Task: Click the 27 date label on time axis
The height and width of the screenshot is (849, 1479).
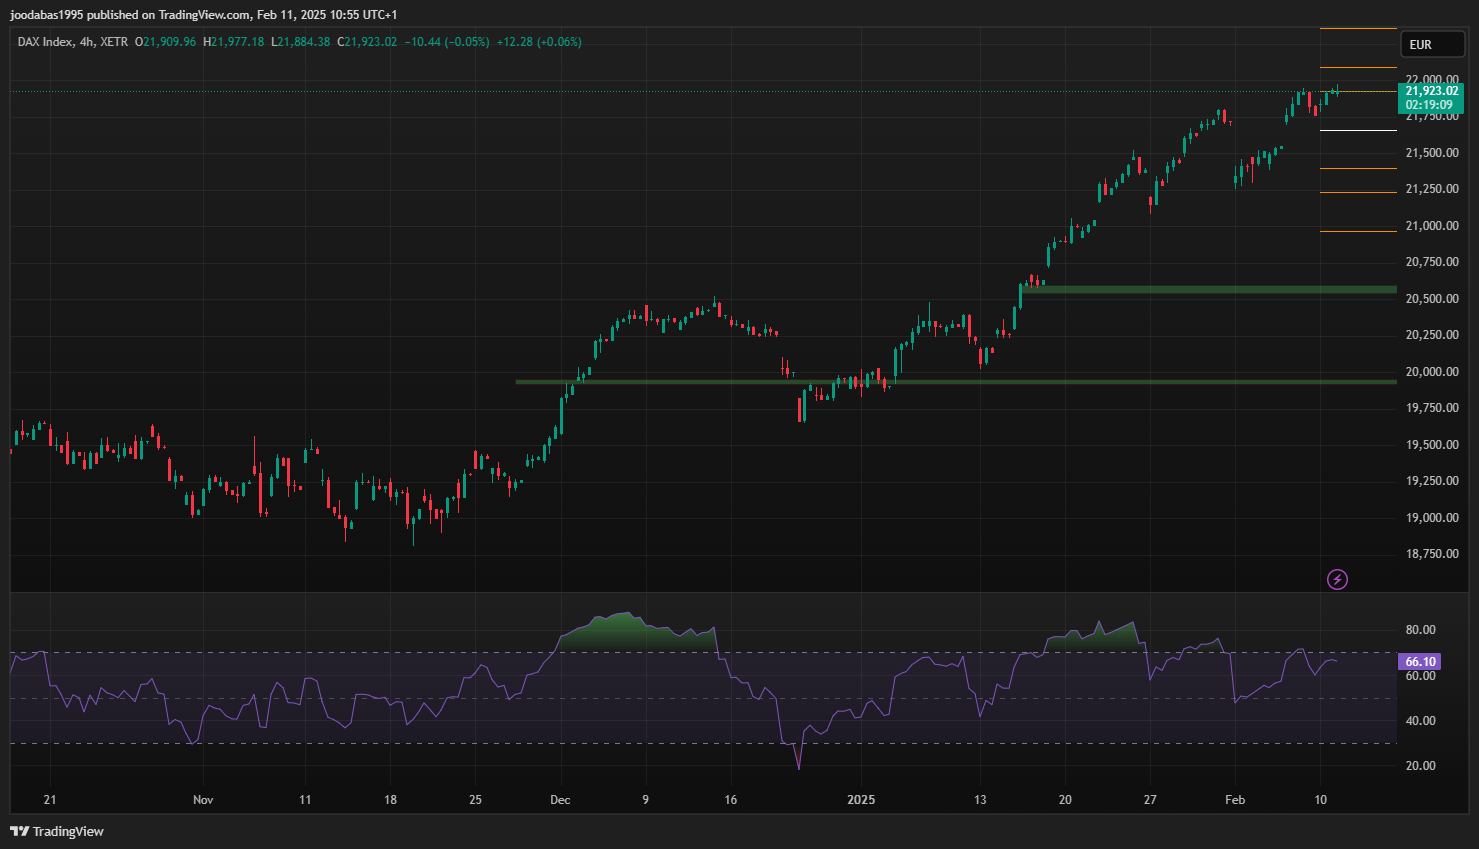Action: point(1150,800)
